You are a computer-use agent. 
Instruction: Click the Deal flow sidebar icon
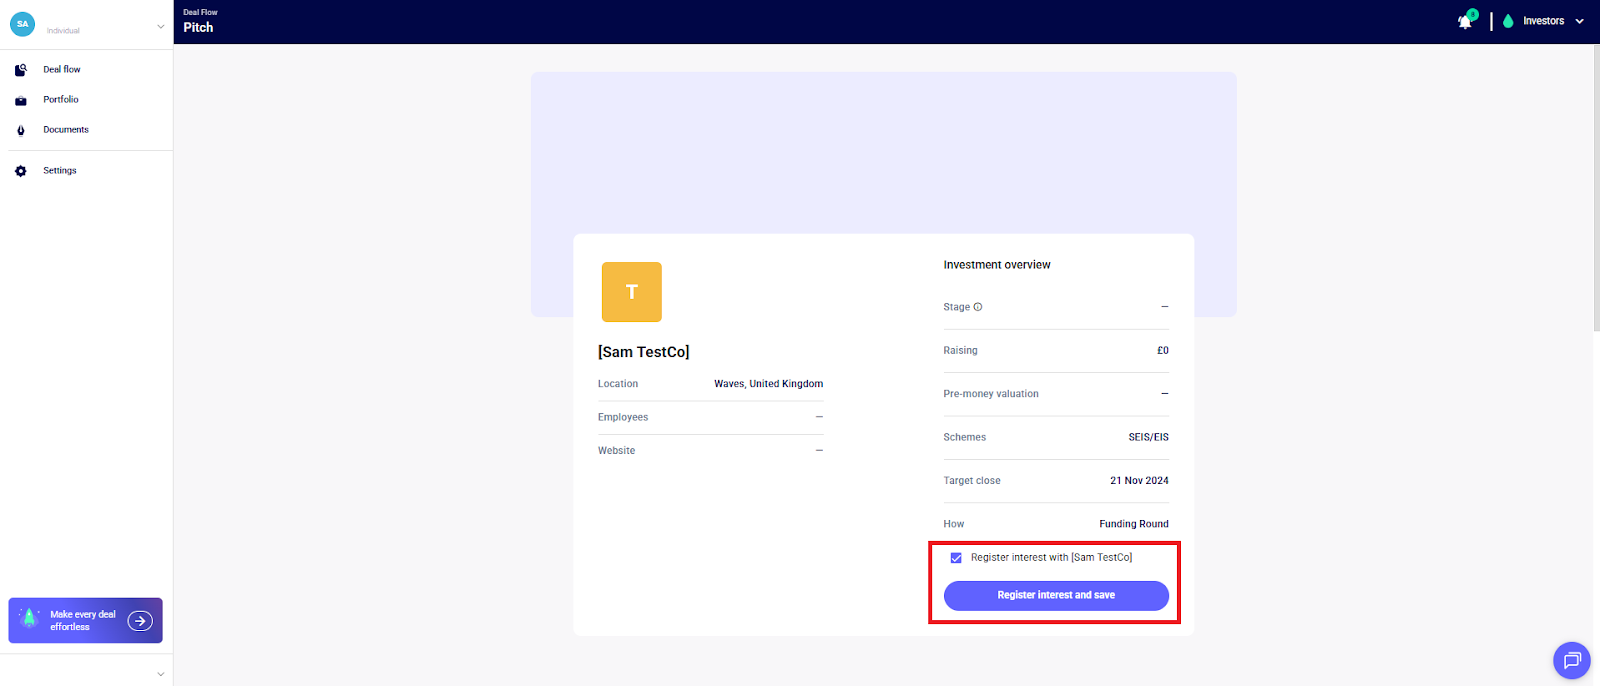pos(21,70)
